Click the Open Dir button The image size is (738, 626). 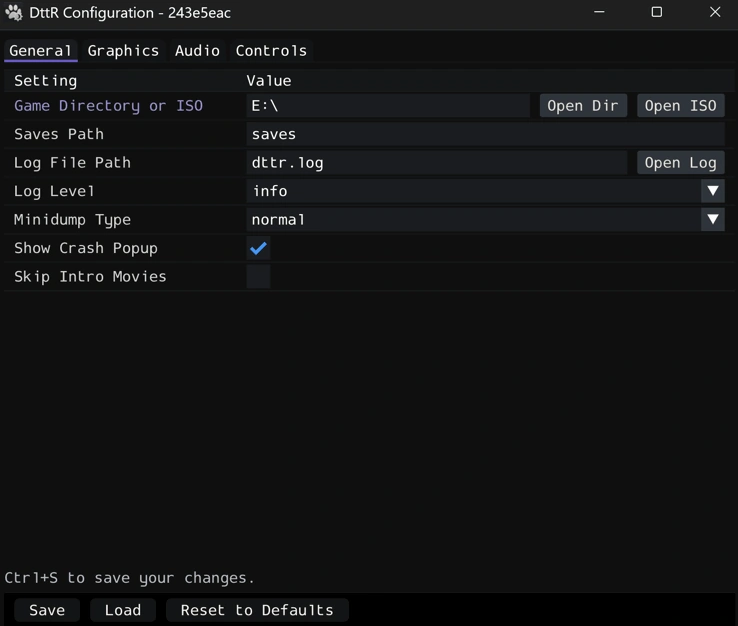coord(583,105)
